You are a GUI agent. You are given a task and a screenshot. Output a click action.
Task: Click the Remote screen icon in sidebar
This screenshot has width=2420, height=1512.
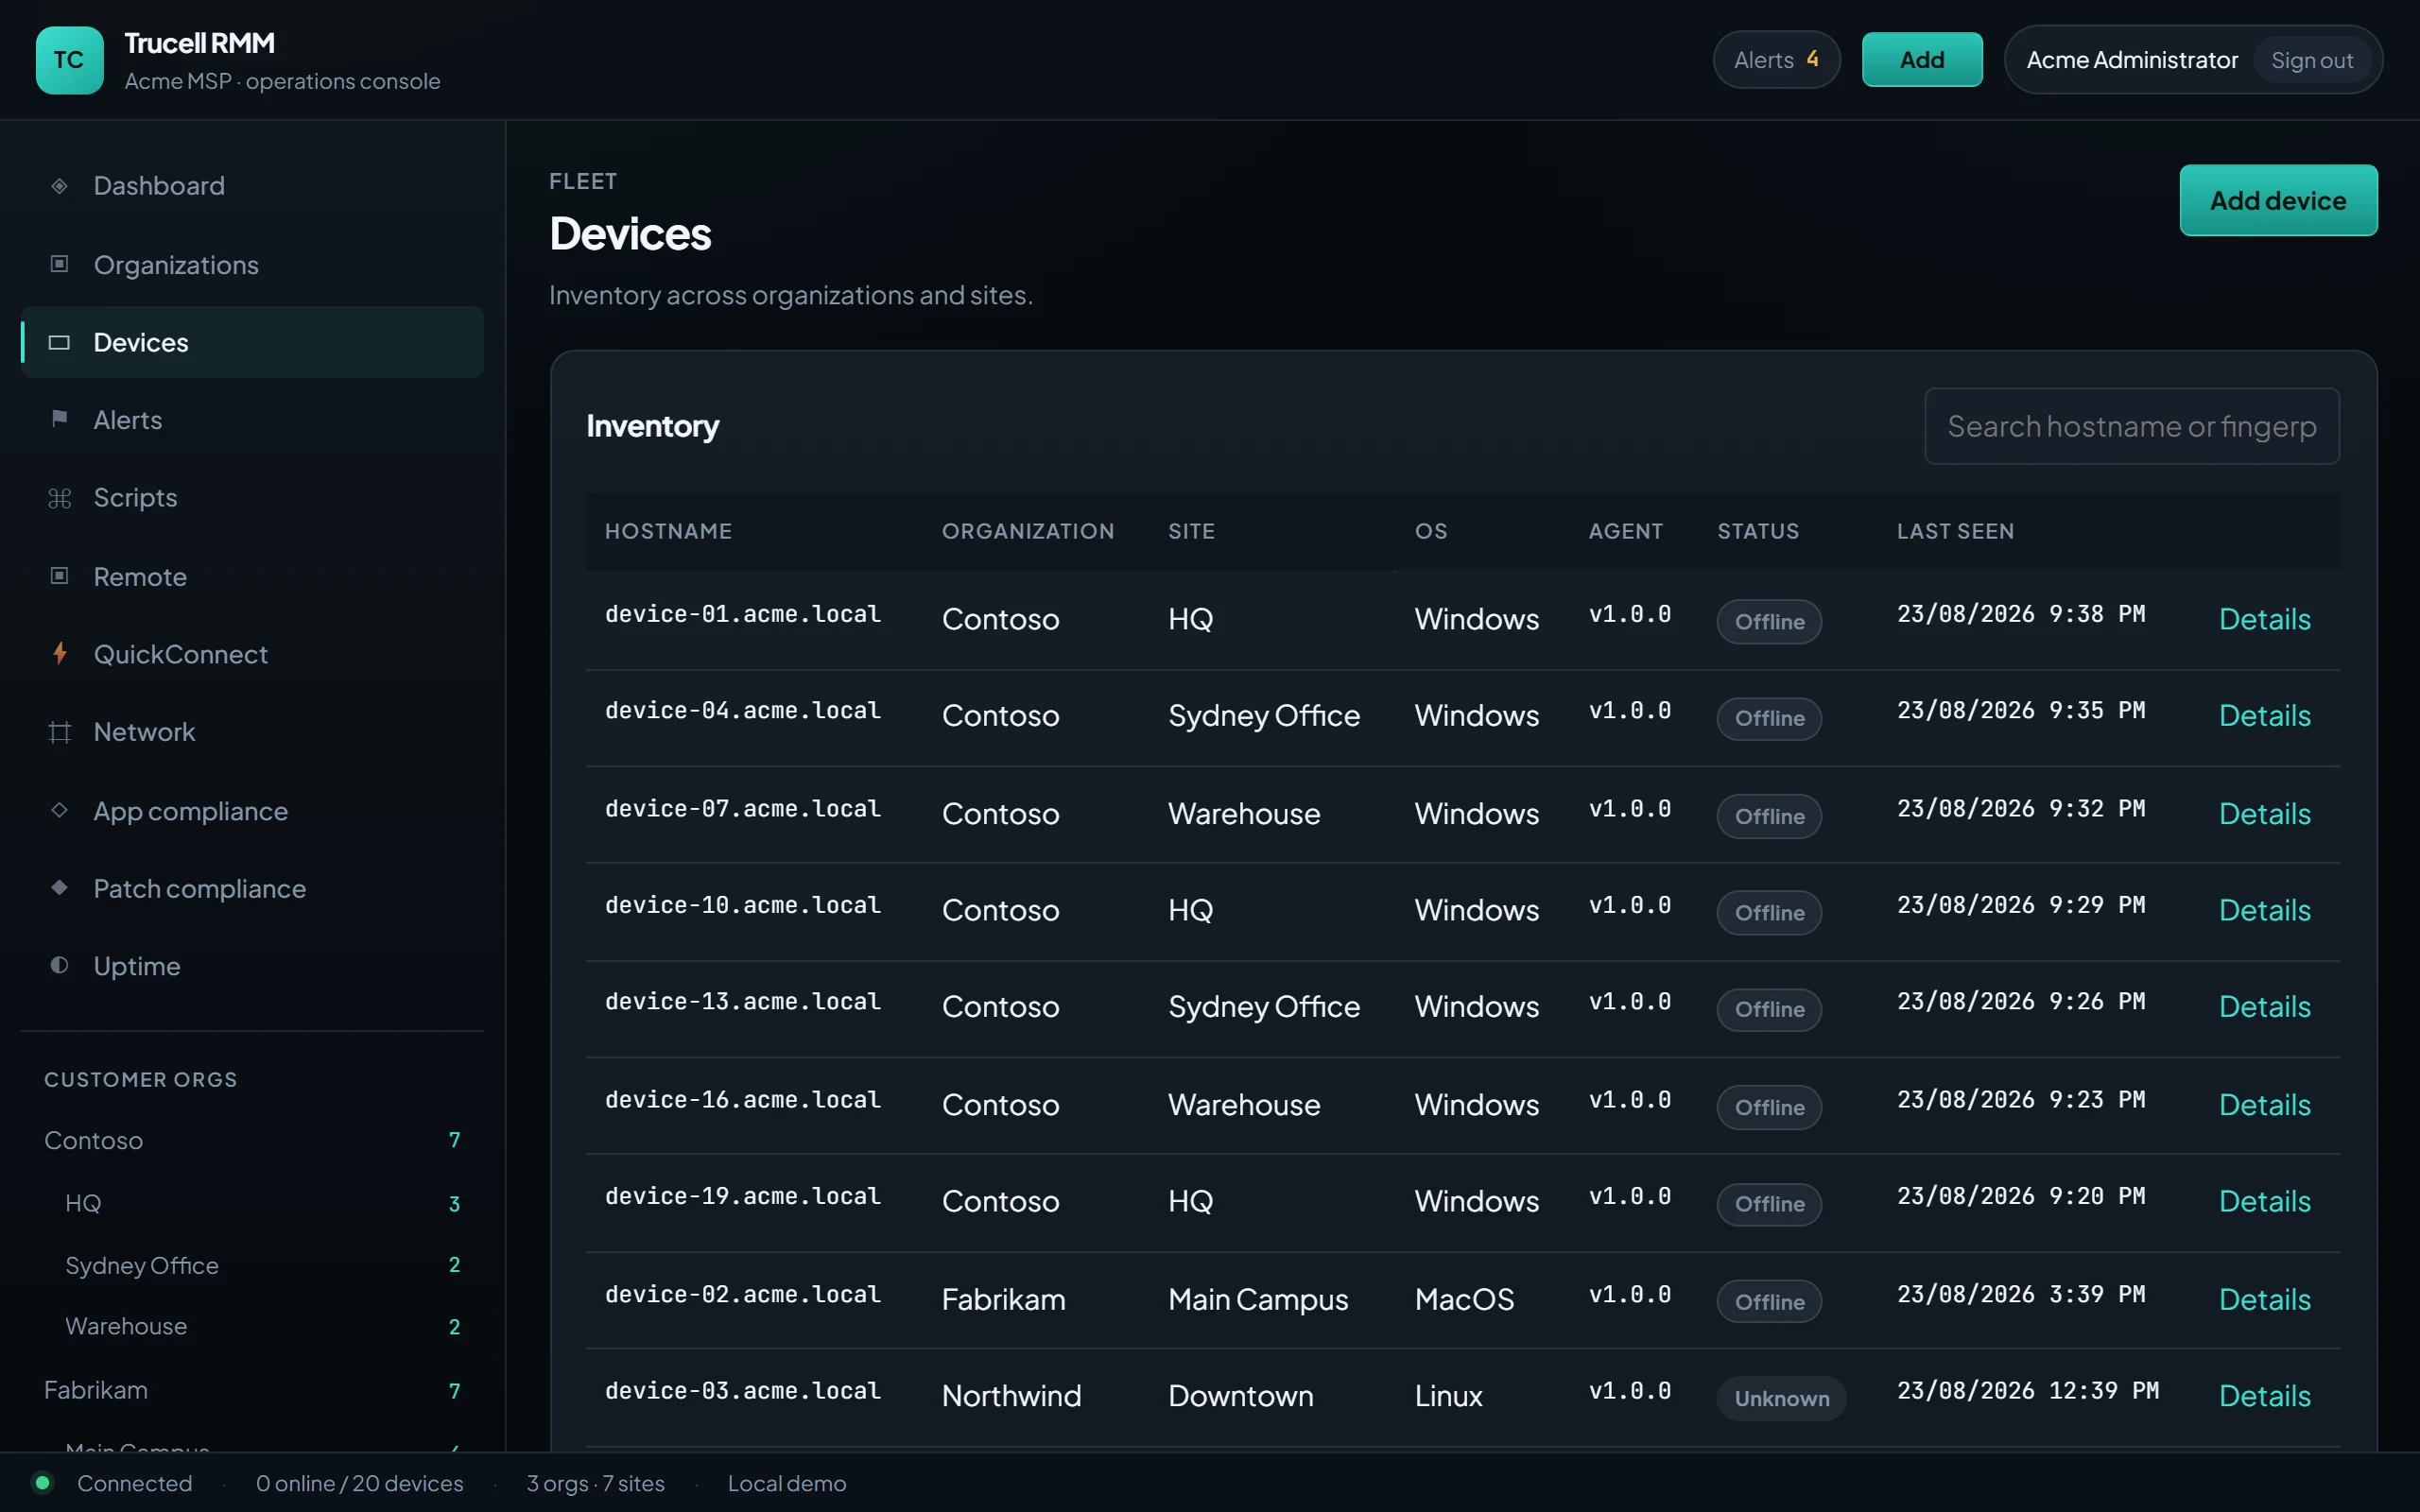(x=59, y=576)
